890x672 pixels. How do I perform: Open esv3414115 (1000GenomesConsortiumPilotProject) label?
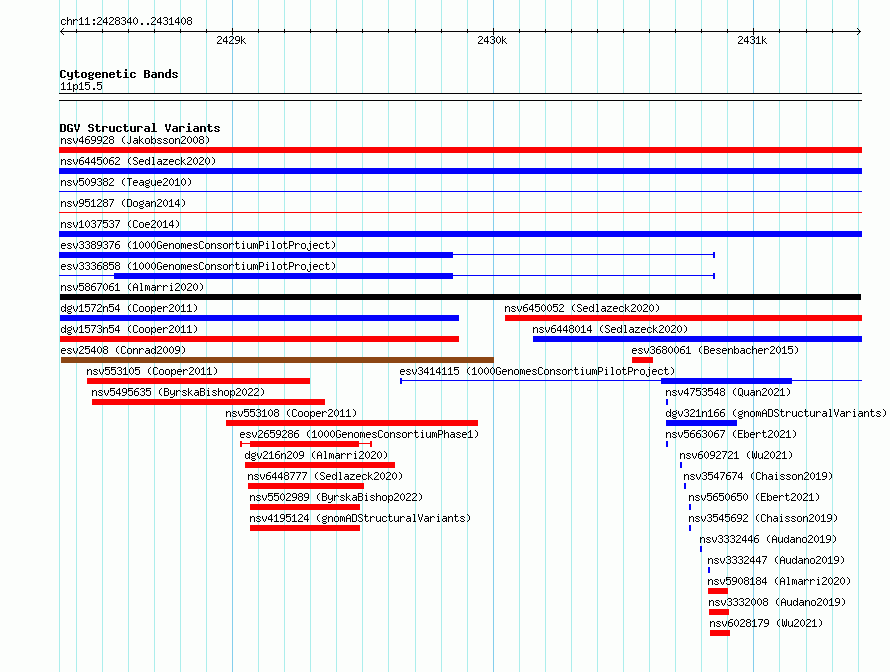pos(537,371)
